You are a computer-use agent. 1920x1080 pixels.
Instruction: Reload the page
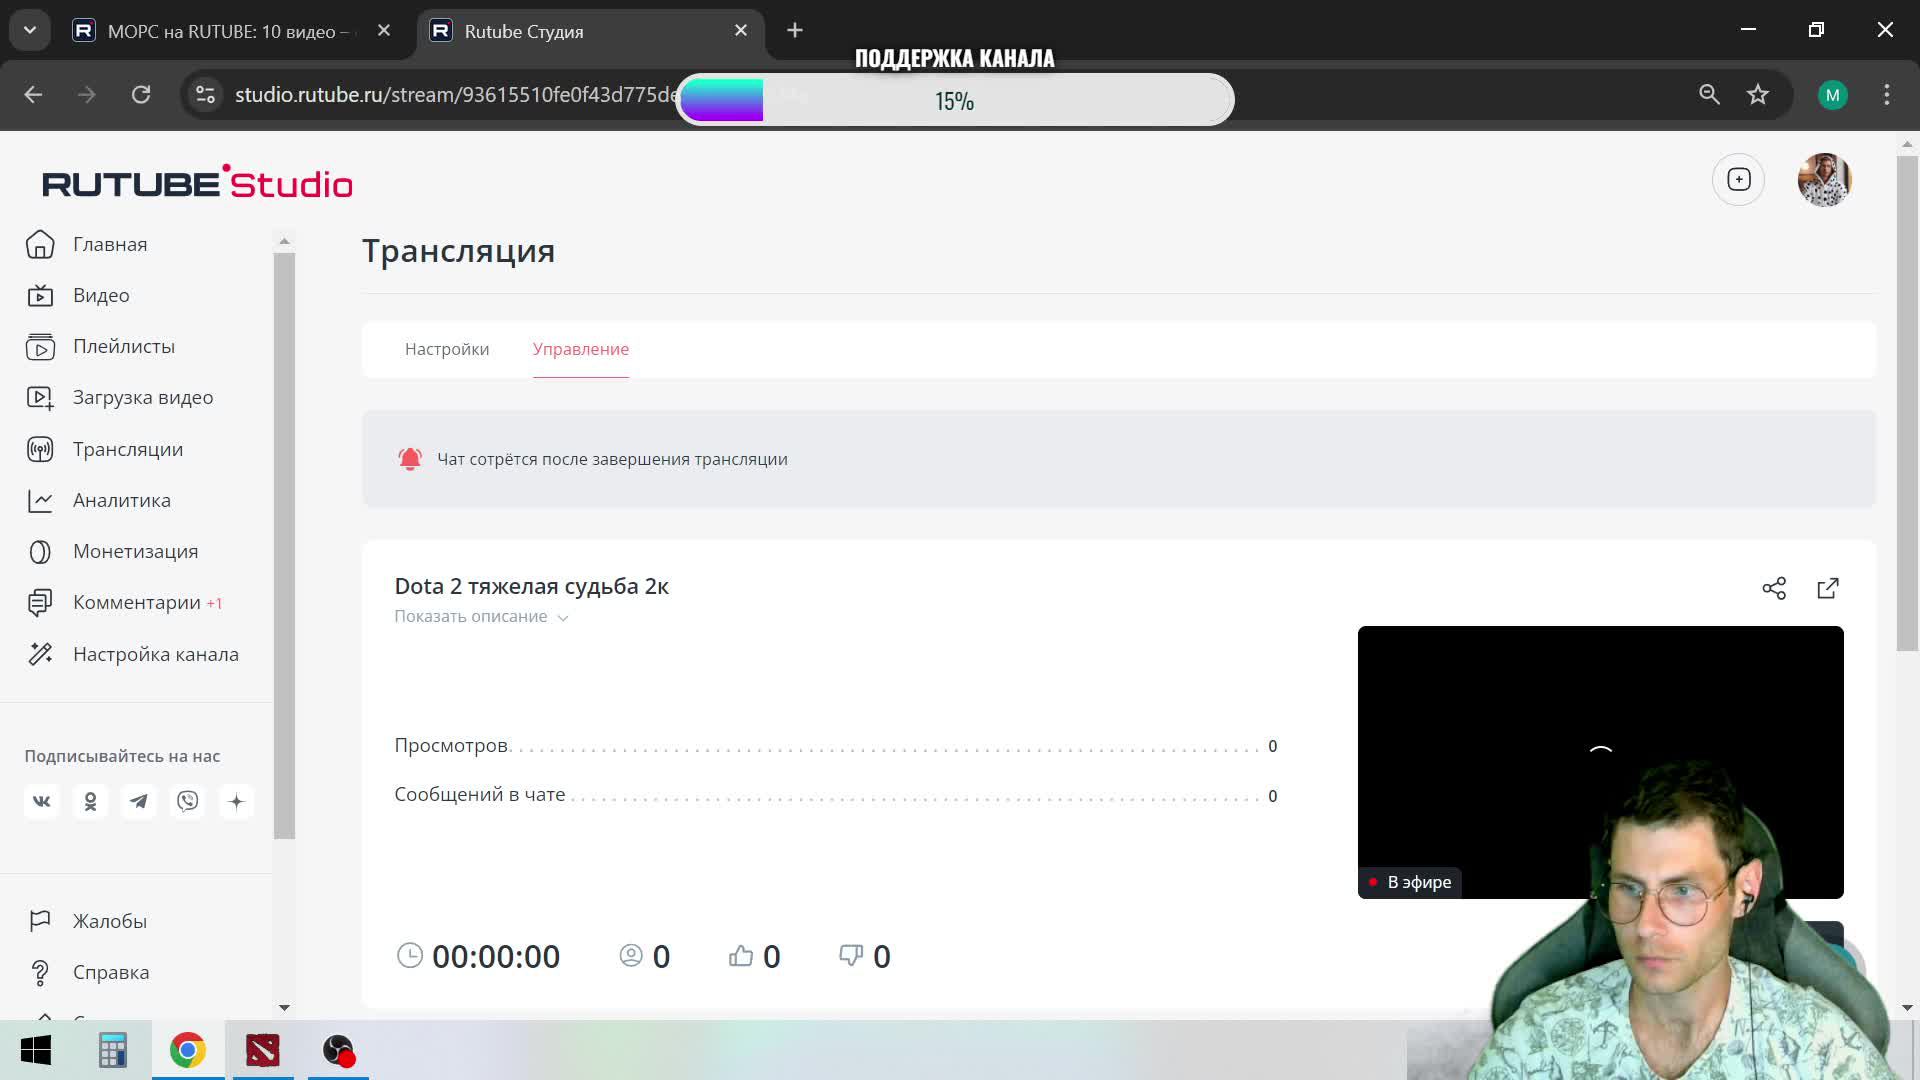(x=141, y=94)
